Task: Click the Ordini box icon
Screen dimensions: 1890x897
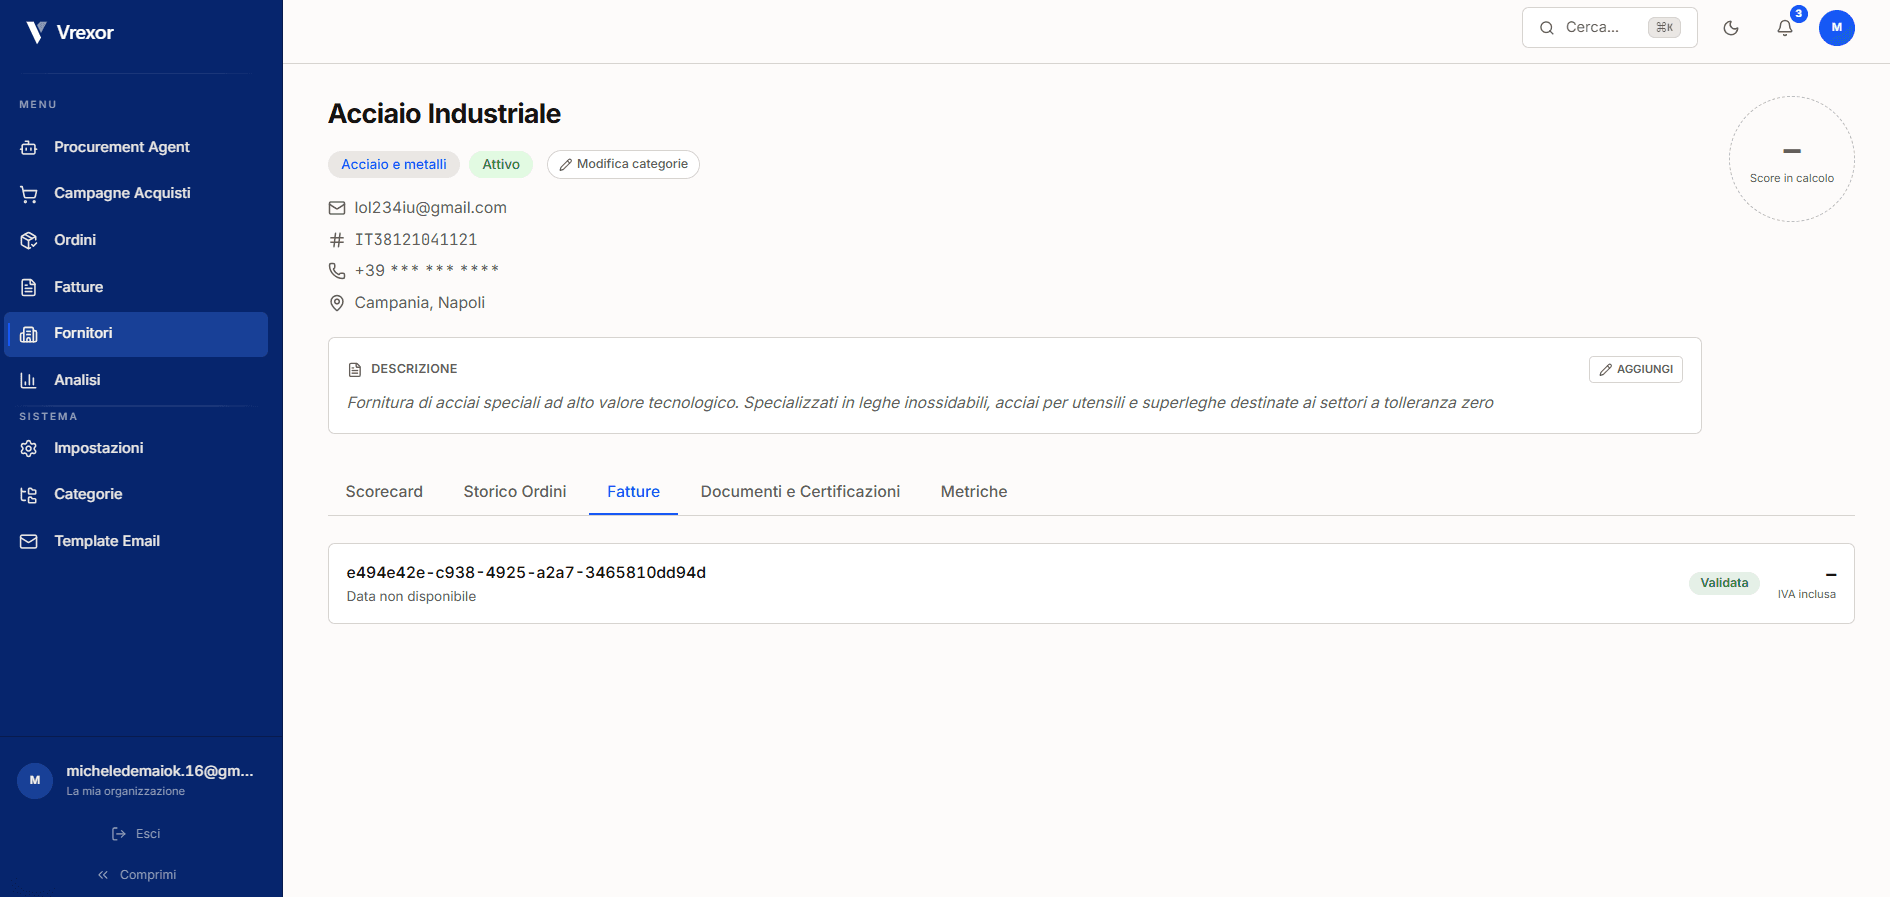Action: [x=29, y=240]
